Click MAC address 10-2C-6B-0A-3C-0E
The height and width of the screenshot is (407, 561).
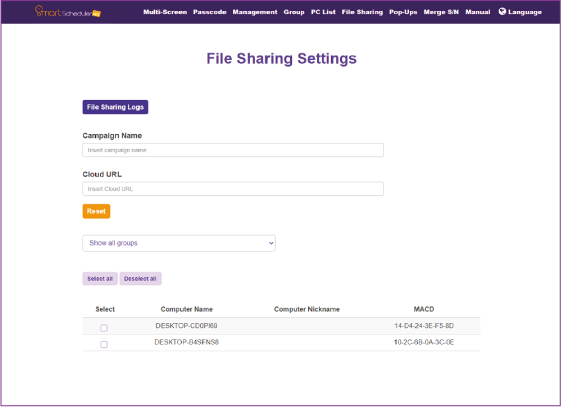pos(424,342)
